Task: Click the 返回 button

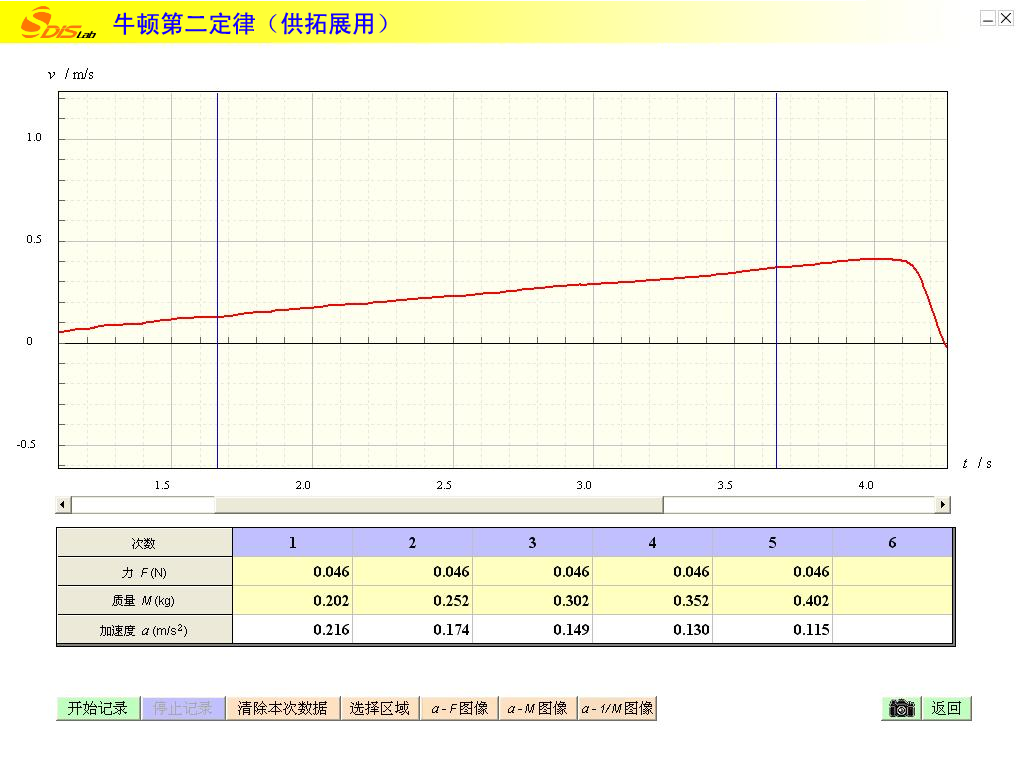Action: (x=946, y=708)
